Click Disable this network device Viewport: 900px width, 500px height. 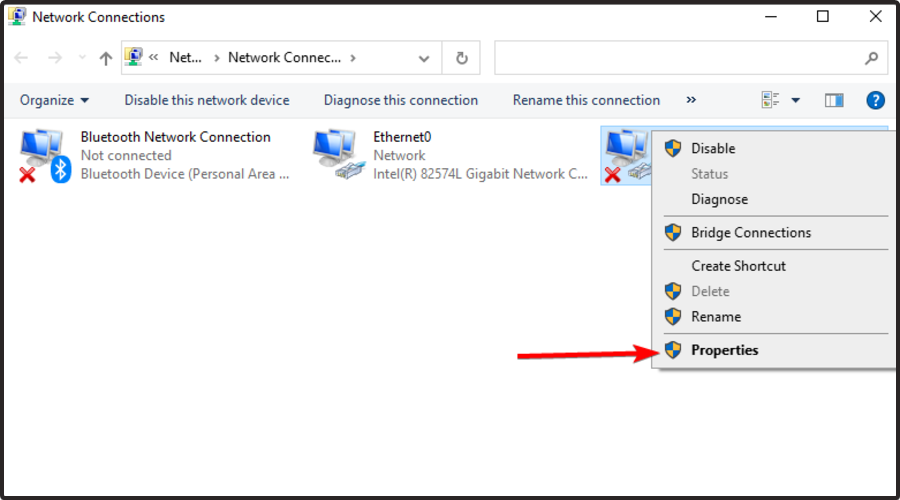207,100
